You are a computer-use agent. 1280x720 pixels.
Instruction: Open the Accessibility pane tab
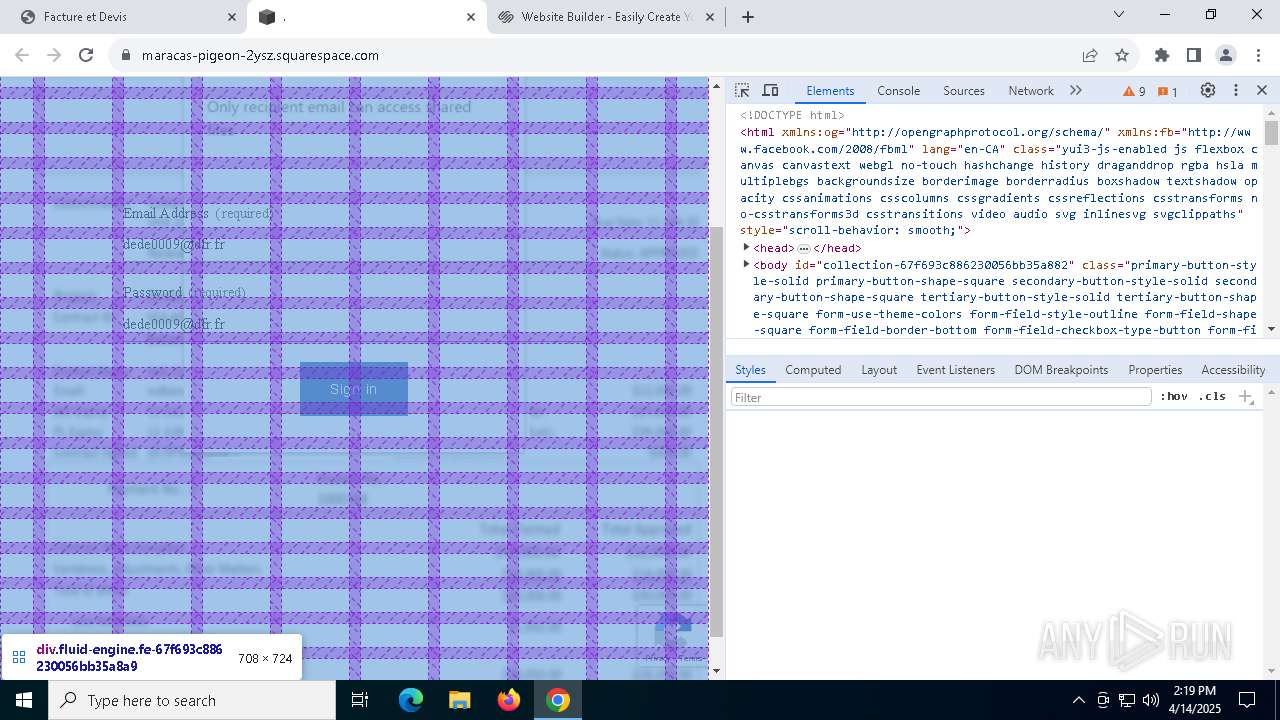click(x=1233, y=369)
